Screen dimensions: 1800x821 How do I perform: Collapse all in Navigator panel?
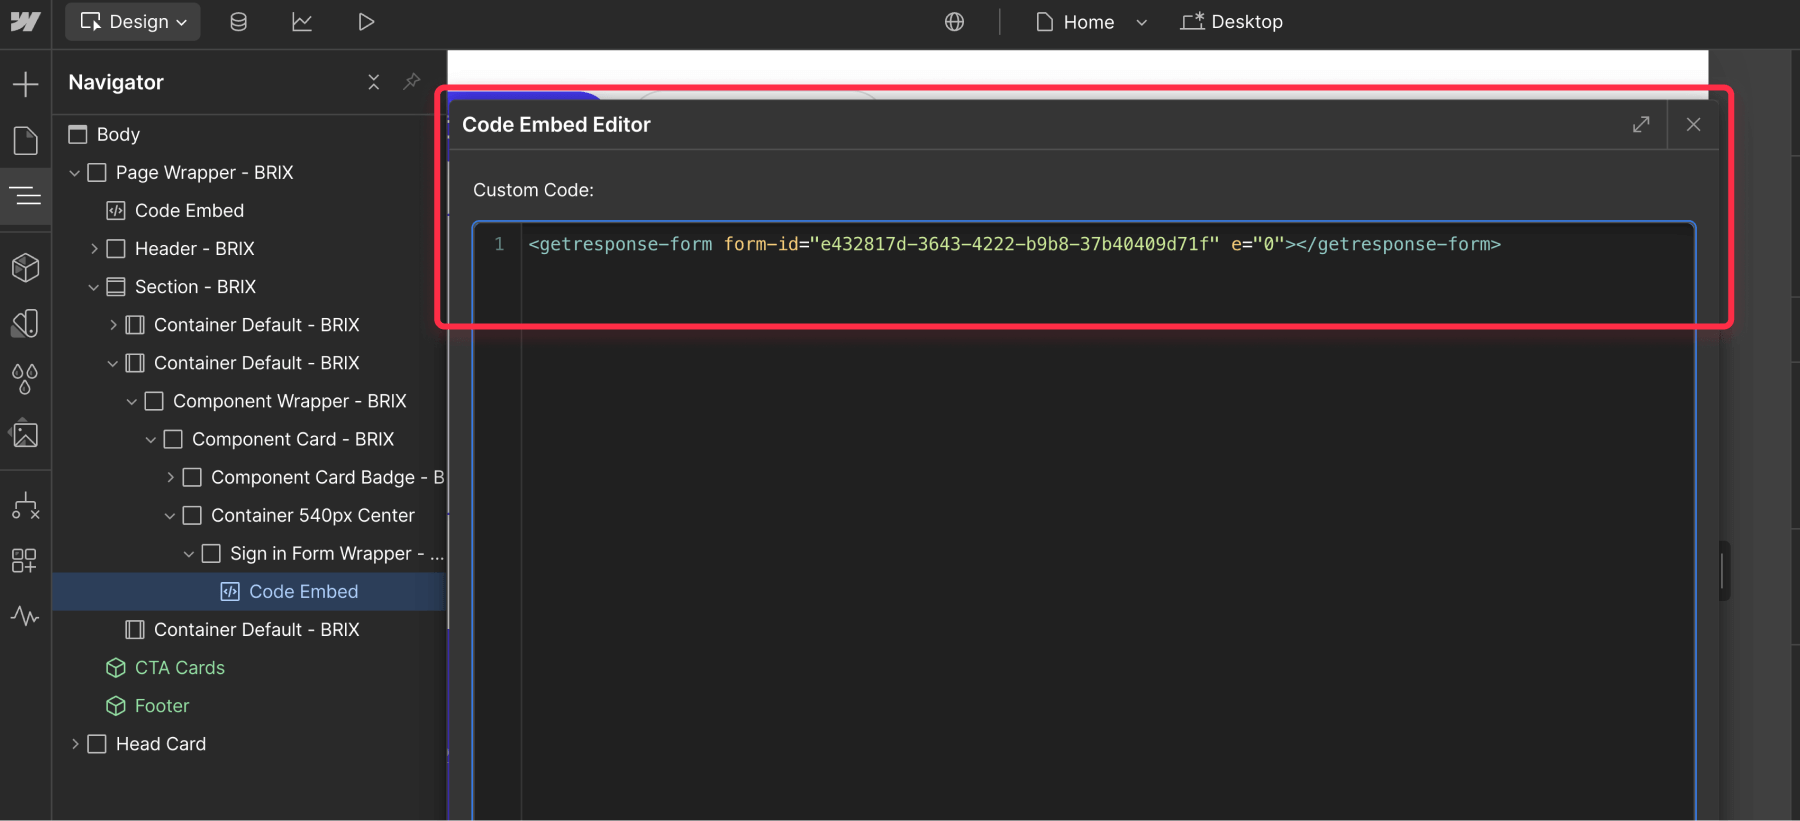point(373,82)
